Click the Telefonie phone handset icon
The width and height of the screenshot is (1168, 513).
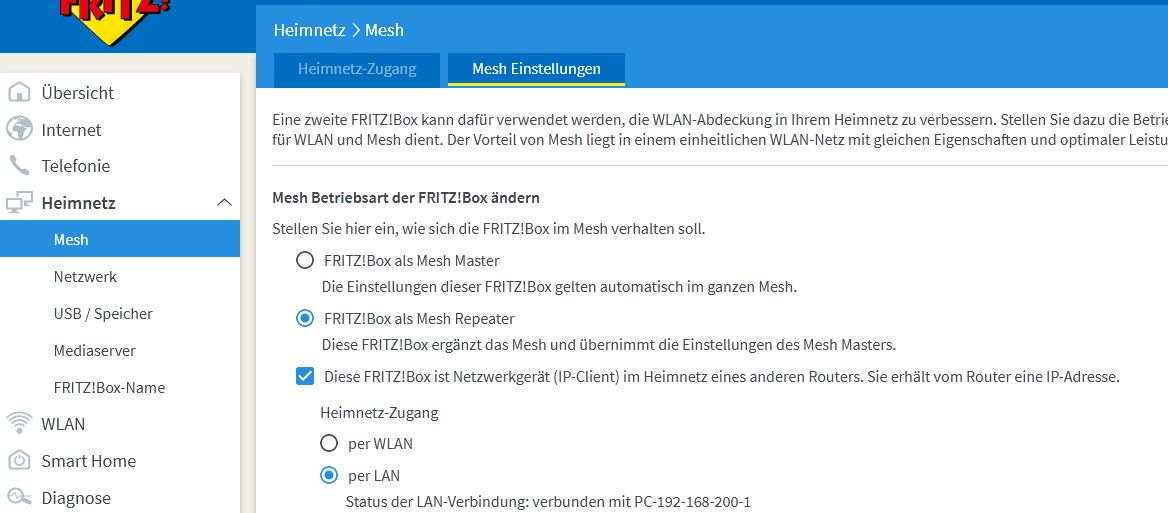pyautogui.click(x=19, y=165)
